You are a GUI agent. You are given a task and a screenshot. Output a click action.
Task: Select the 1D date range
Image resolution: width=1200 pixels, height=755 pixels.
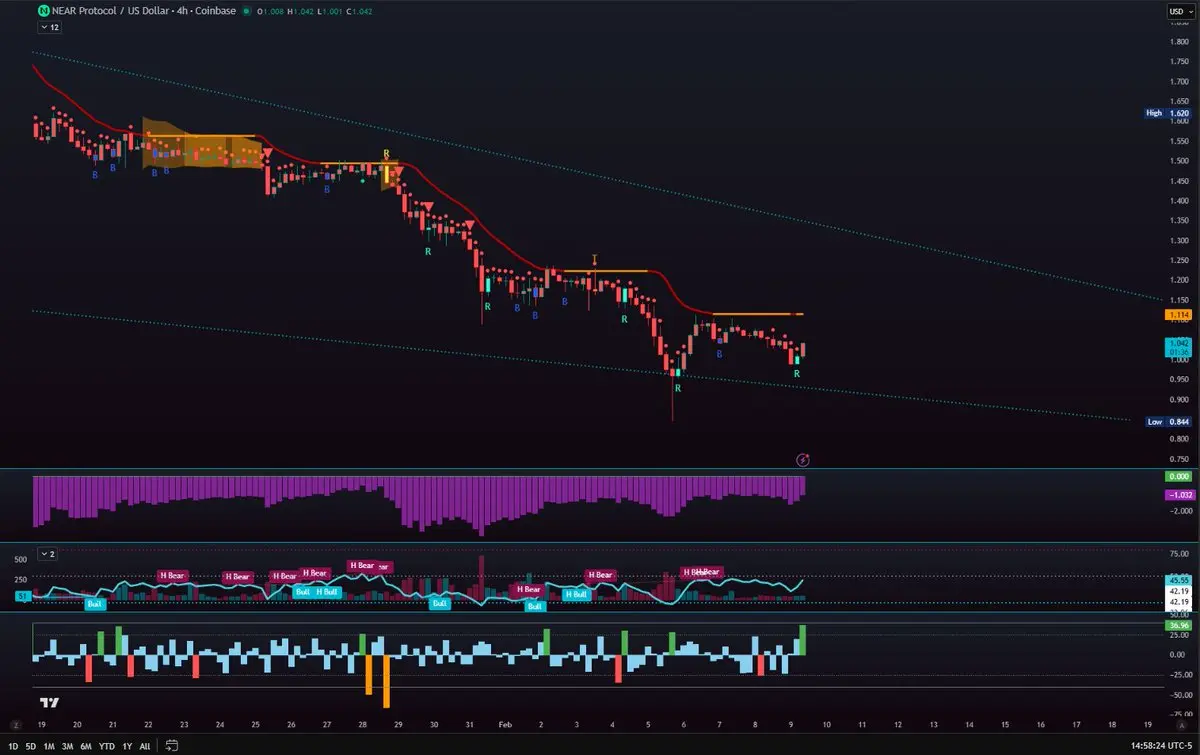[13, 745]
